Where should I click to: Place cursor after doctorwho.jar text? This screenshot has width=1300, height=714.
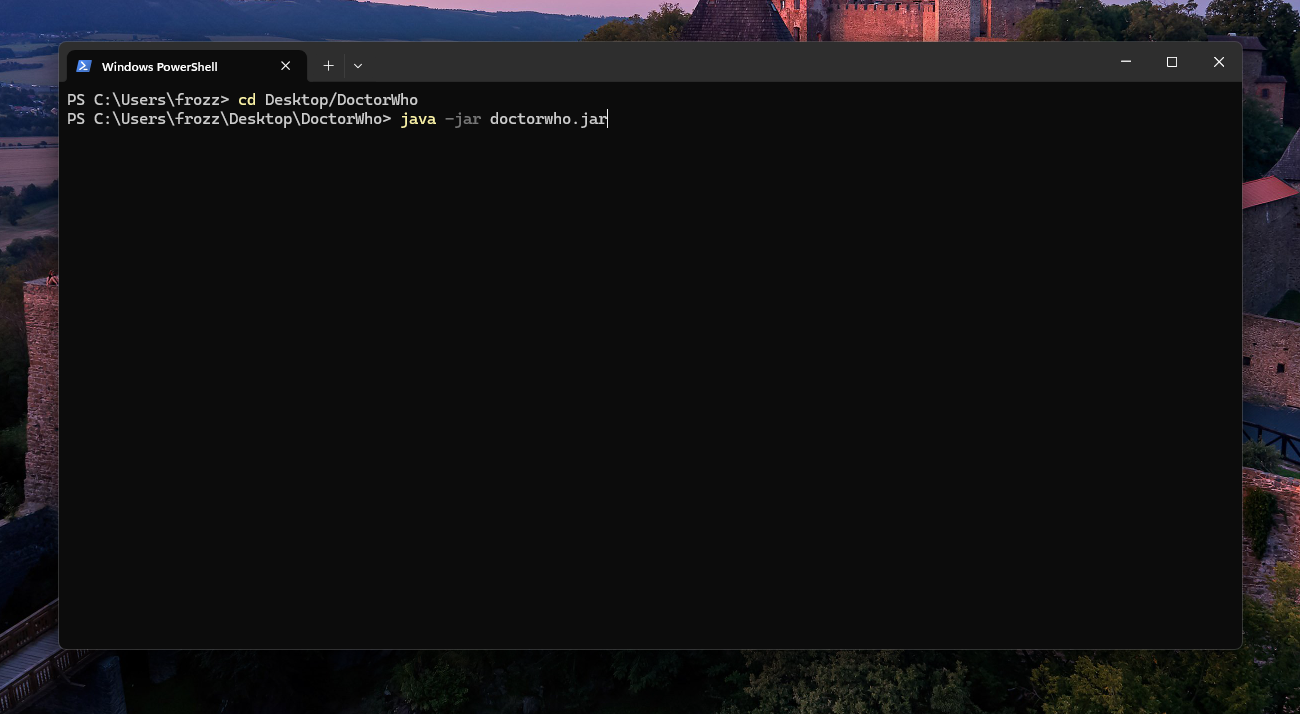[607, 118]
